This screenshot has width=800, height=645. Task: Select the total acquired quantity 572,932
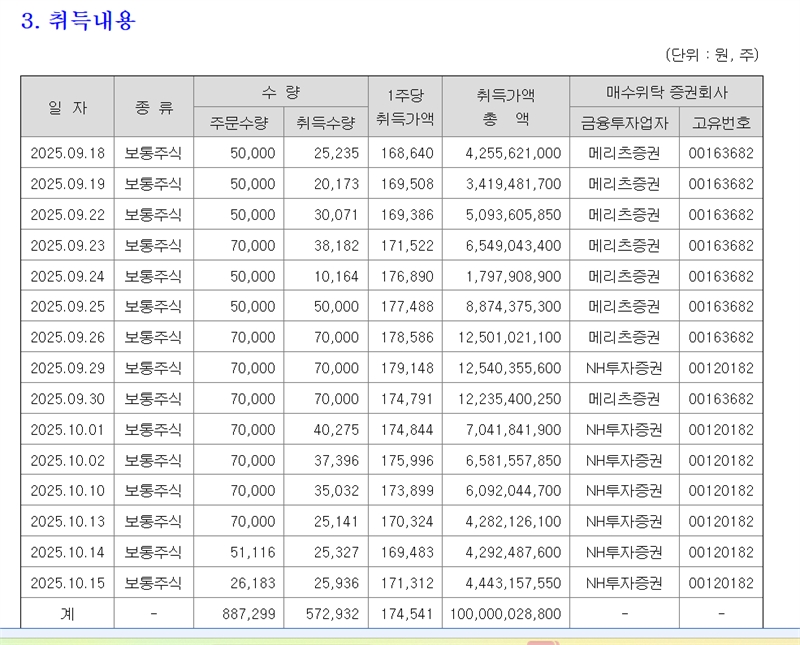(328, 614)
